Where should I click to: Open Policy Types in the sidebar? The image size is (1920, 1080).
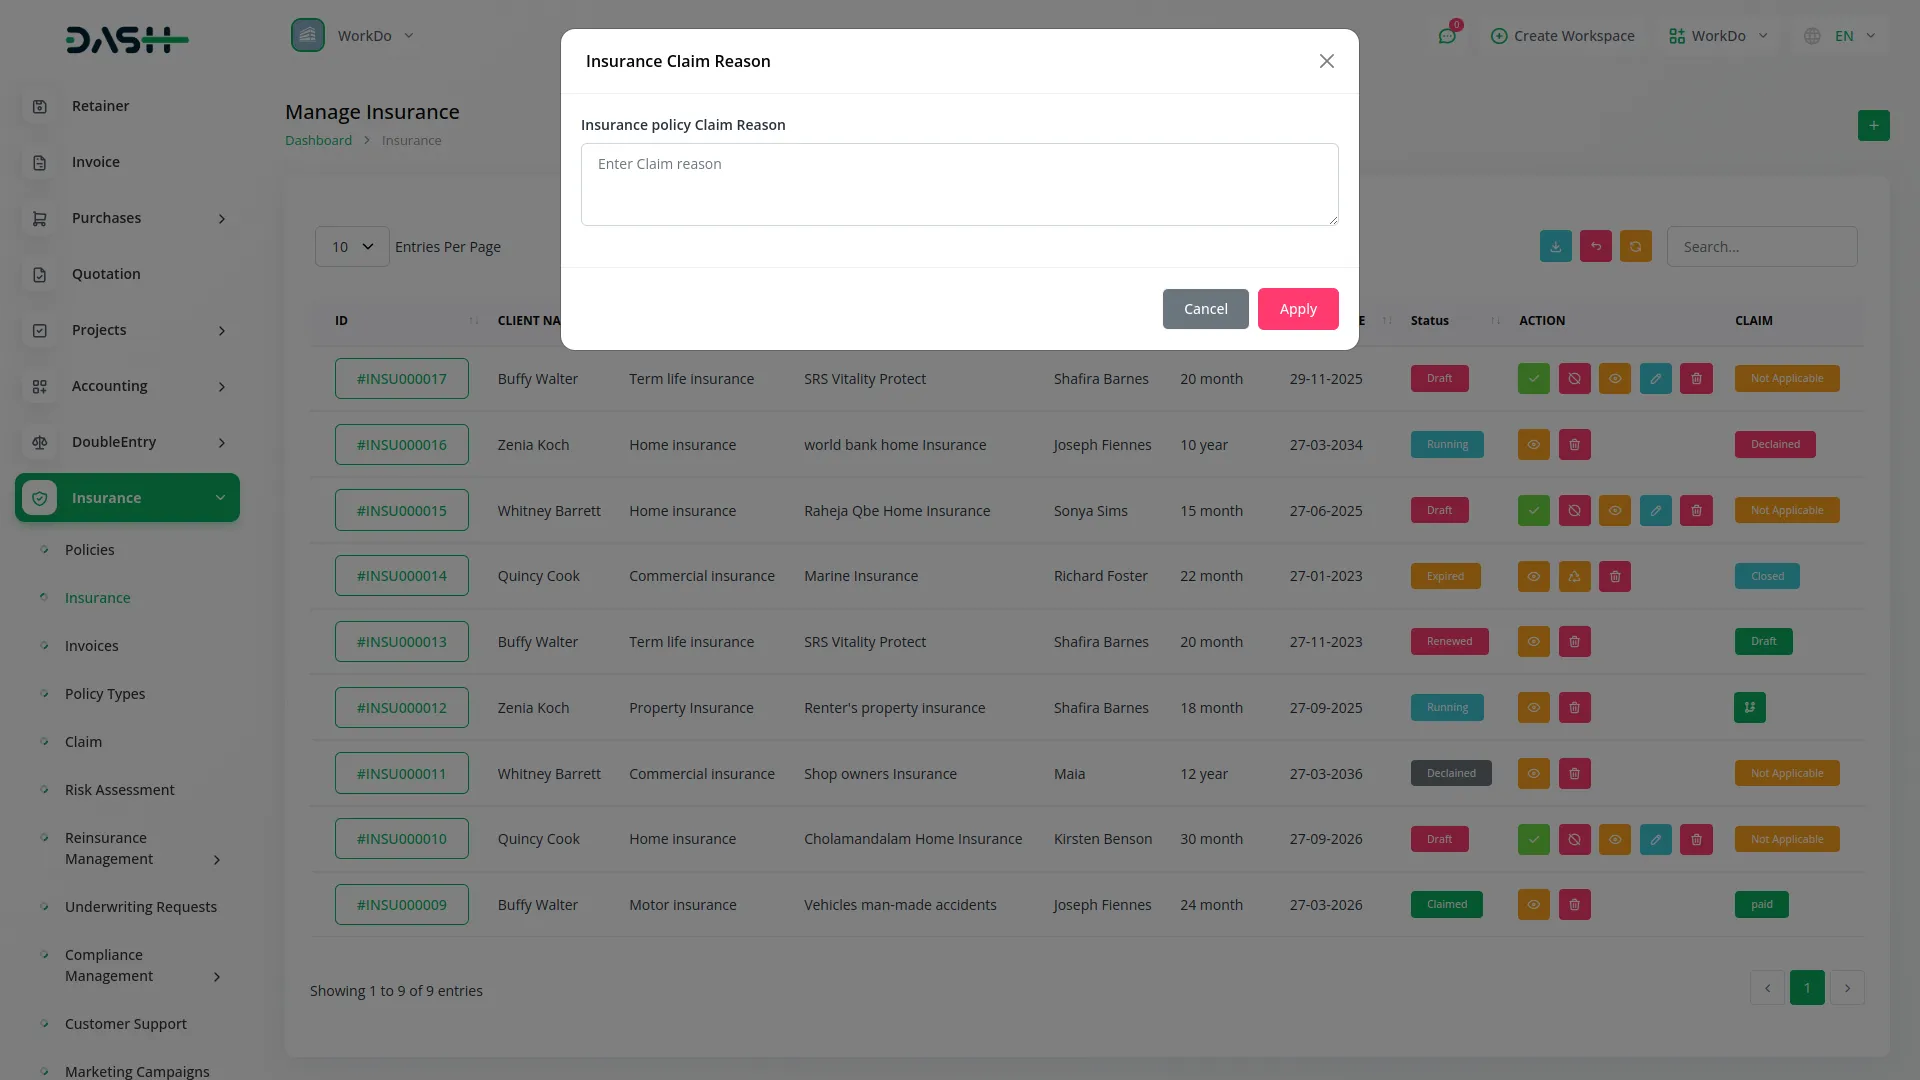pyautogui.click(x=105, y=694)
